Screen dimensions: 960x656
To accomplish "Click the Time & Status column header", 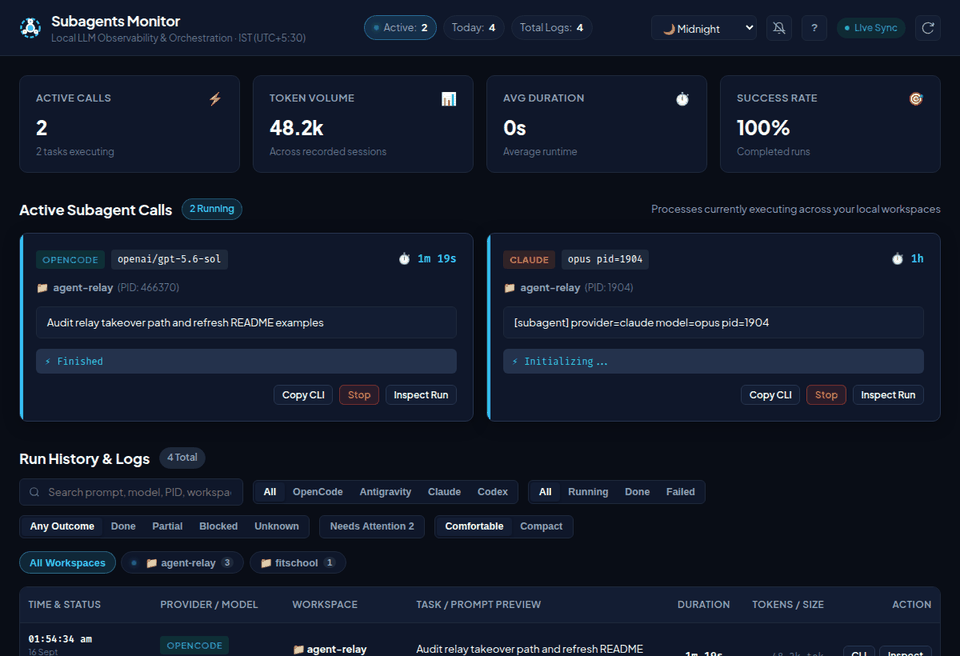I will (x=64, y=605).
